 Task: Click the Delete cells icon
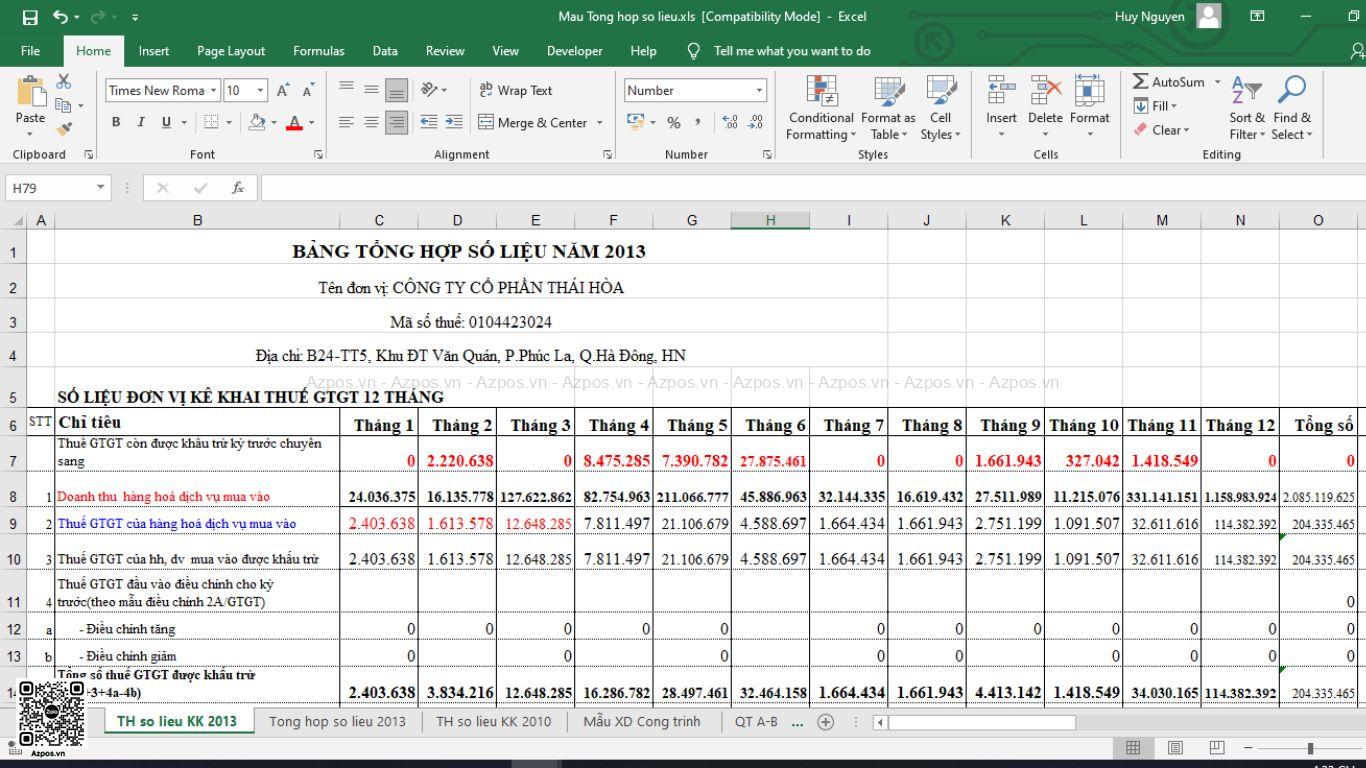1045,91
